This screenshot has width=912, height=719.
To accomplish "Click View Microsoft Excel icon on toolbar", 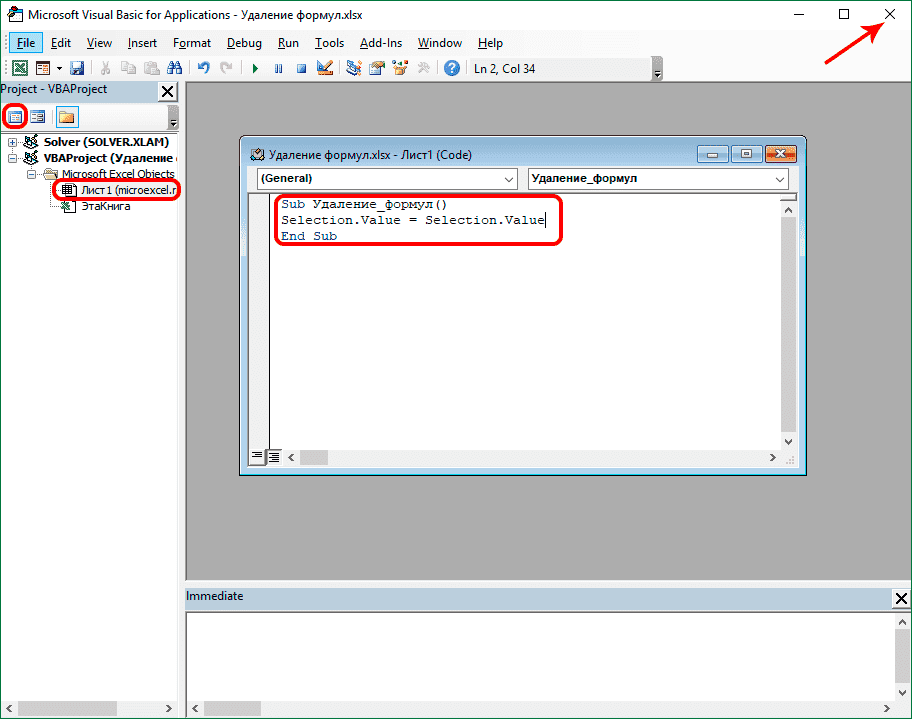I will (20, 67).
